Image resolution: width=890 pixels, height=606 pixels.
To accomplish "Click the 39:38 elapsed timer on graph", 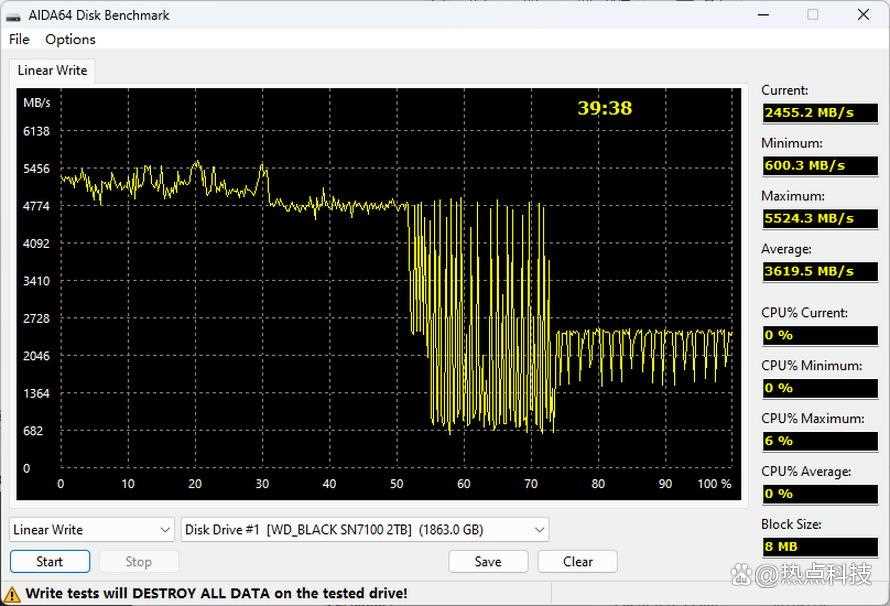I will click(x=604, y=108).
